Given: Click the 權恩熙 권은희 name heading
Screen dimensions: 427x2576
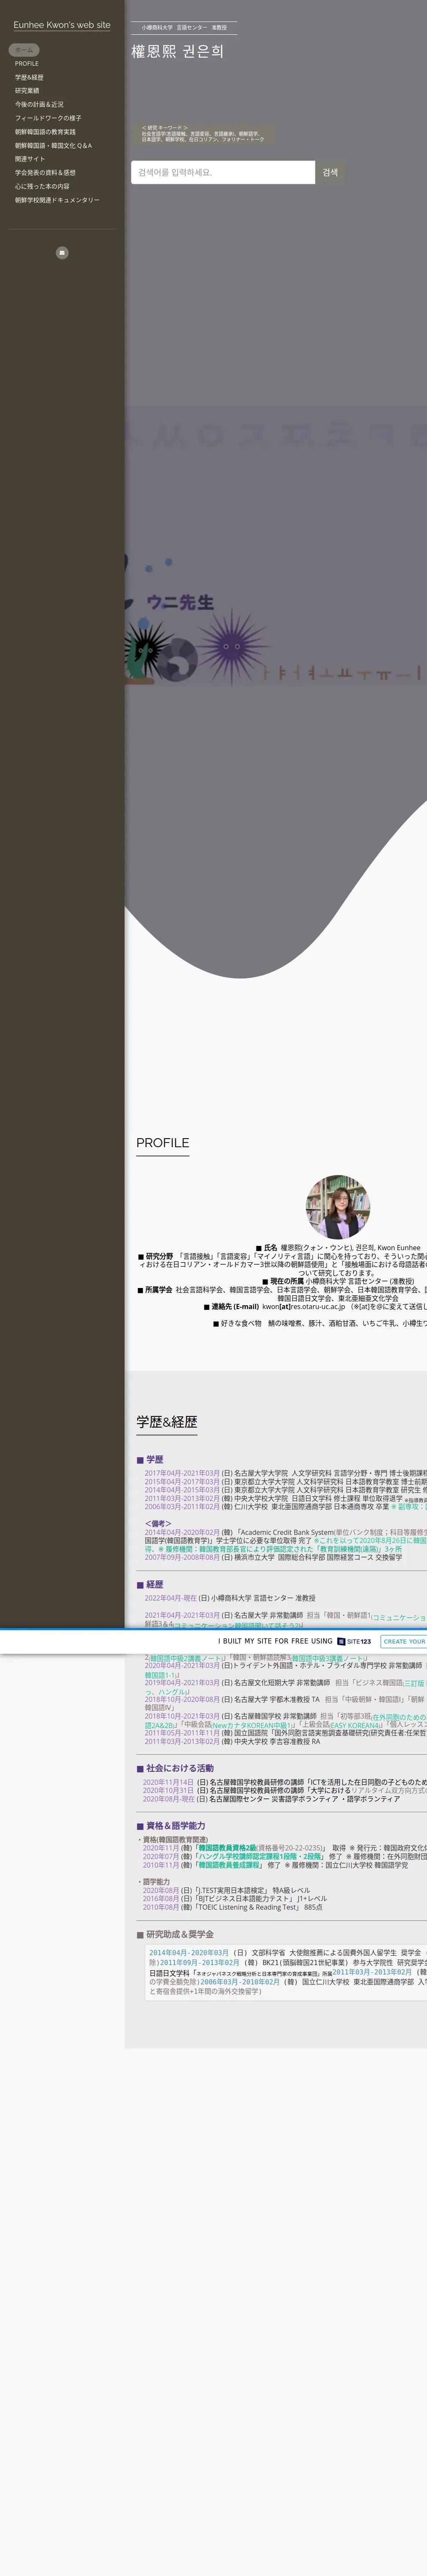Looking at the screenshot, I should (178, 51).
